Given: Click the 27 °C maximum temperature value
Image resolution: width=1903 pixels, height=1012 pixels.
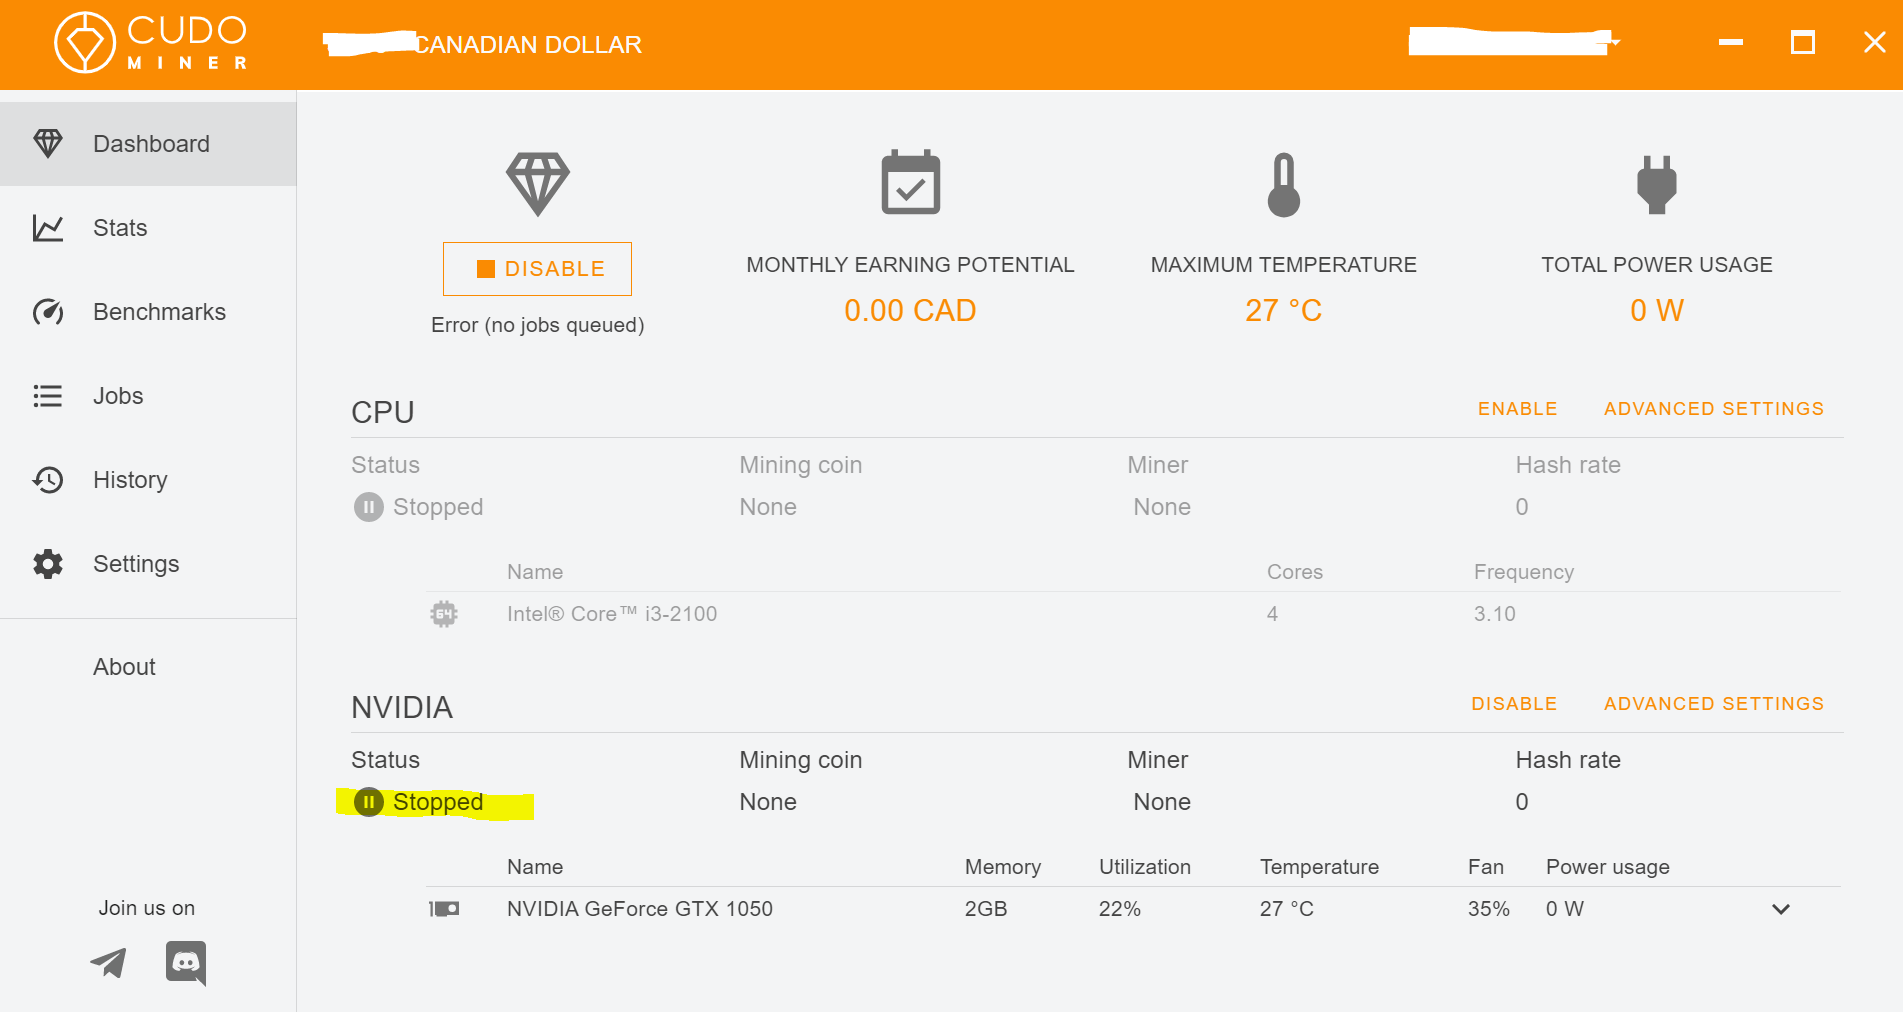Looking at the screenshot, I should click(1284, 311).
